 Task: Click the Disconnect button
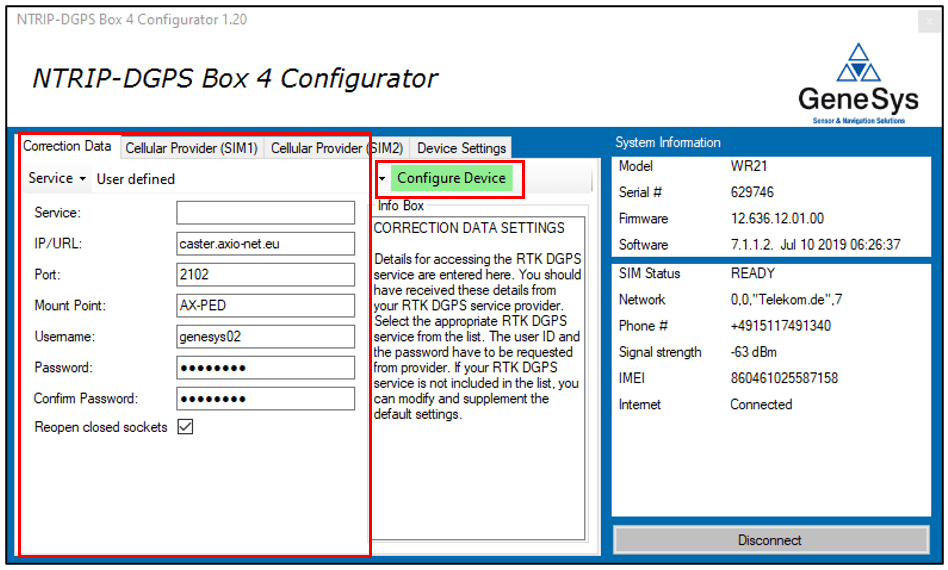(771, 540)
